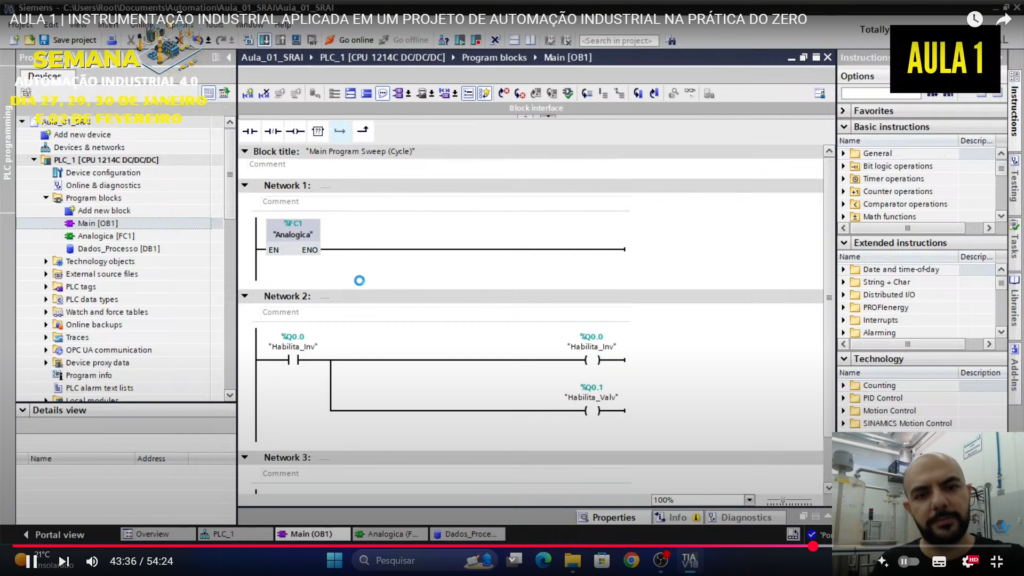Switch to the Dados_Proce editor tab
Screen dimensions: 1024x576
pos(466,534)
